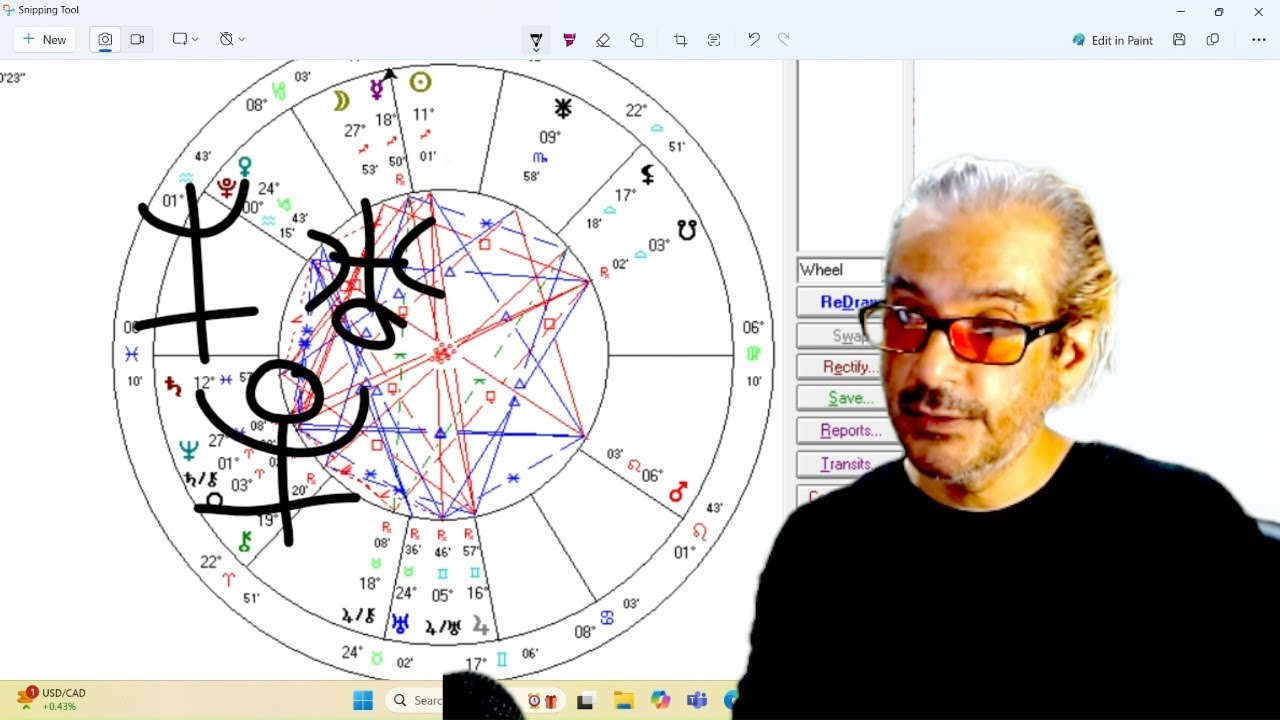Redo the undone action
Image resolution: width=1280 pixels, height=720 pixels.
click(x=784, y=40)
